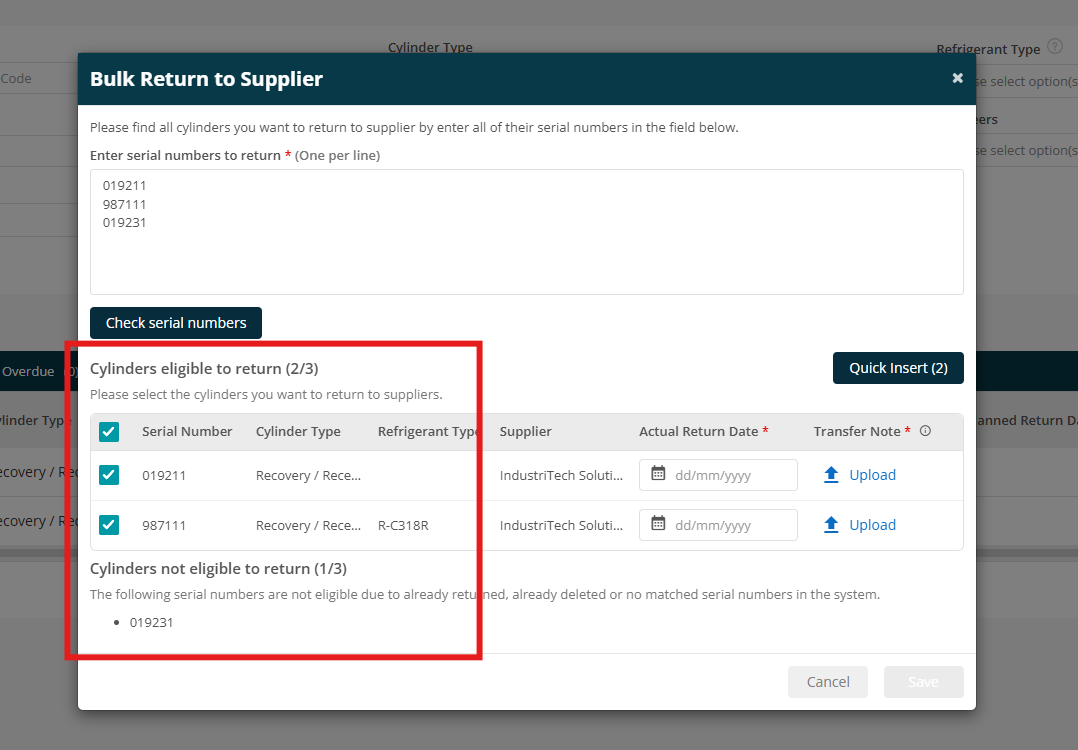Click the Actual Return Date column header
1078x750 pixels.
698,432
